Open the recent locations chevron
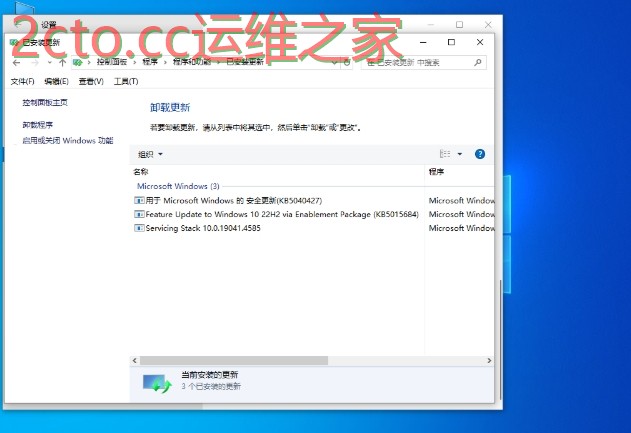This screenshot has width=631, height=433. coord(49,63)
